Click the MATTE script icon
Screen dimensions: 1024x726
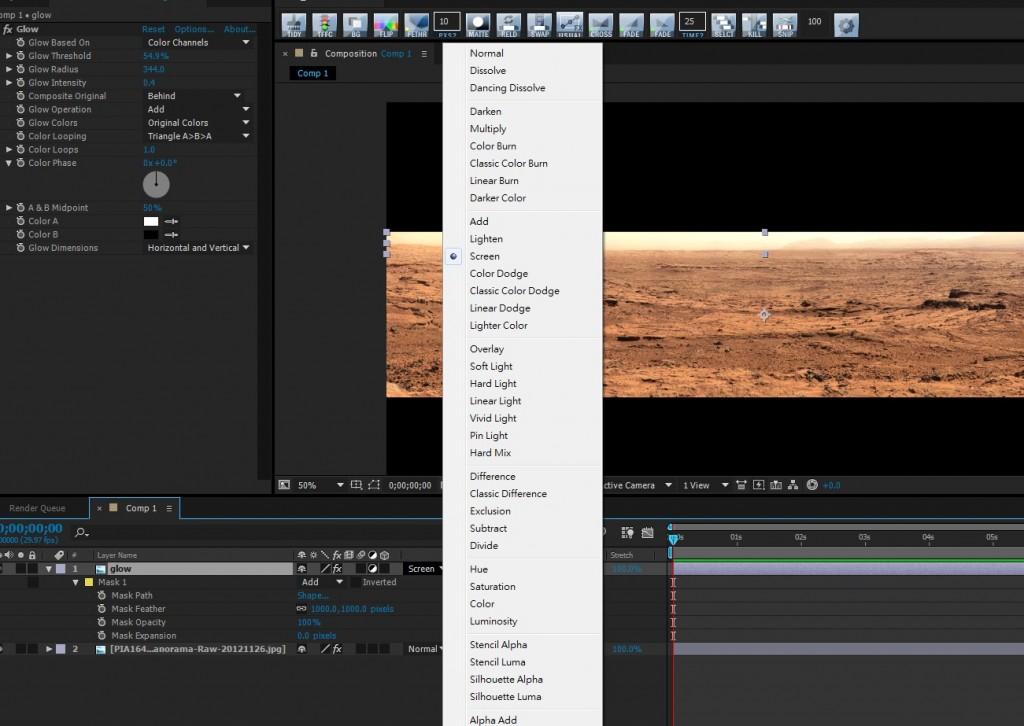coord(478,24)
